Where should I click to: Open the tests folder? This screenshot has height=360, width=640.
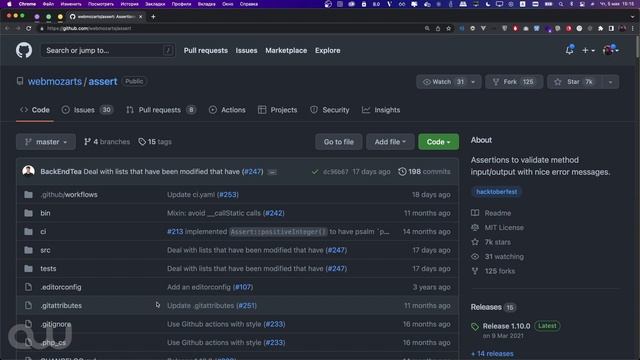(48, 269)
